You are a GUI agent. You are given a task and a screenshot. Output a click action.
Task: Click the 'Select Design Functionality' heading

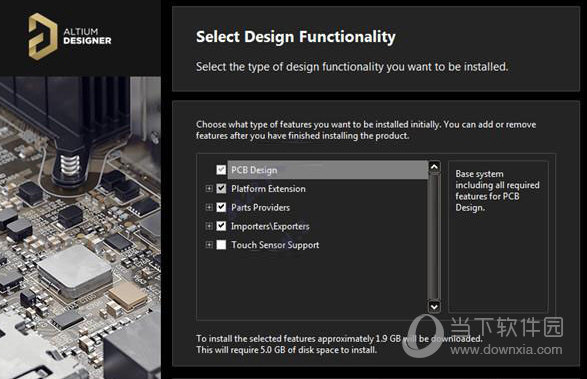(x=295, y=37)
